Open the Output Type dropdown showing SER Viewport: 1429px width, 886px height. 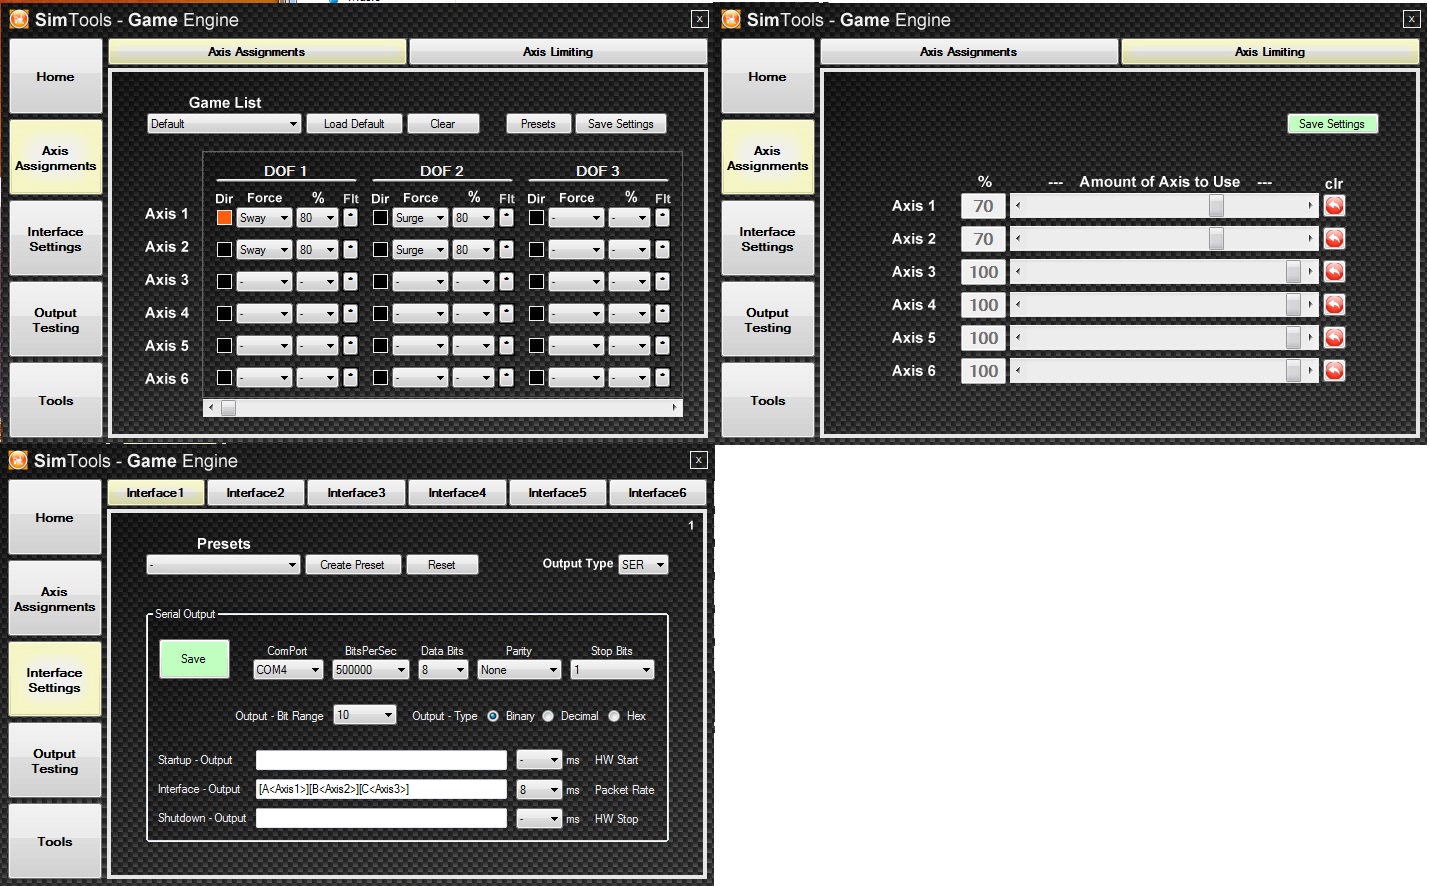click(x=643, y=564)
